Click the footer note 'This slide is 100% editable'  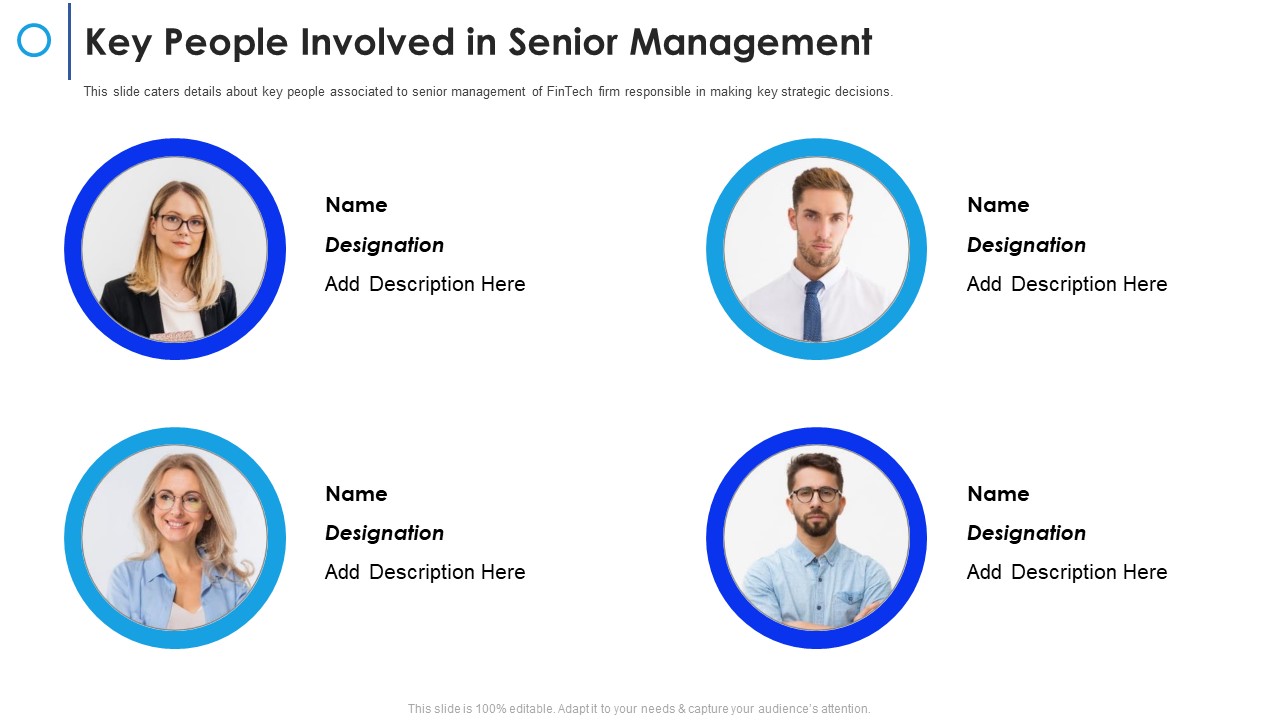pos(639,709)
